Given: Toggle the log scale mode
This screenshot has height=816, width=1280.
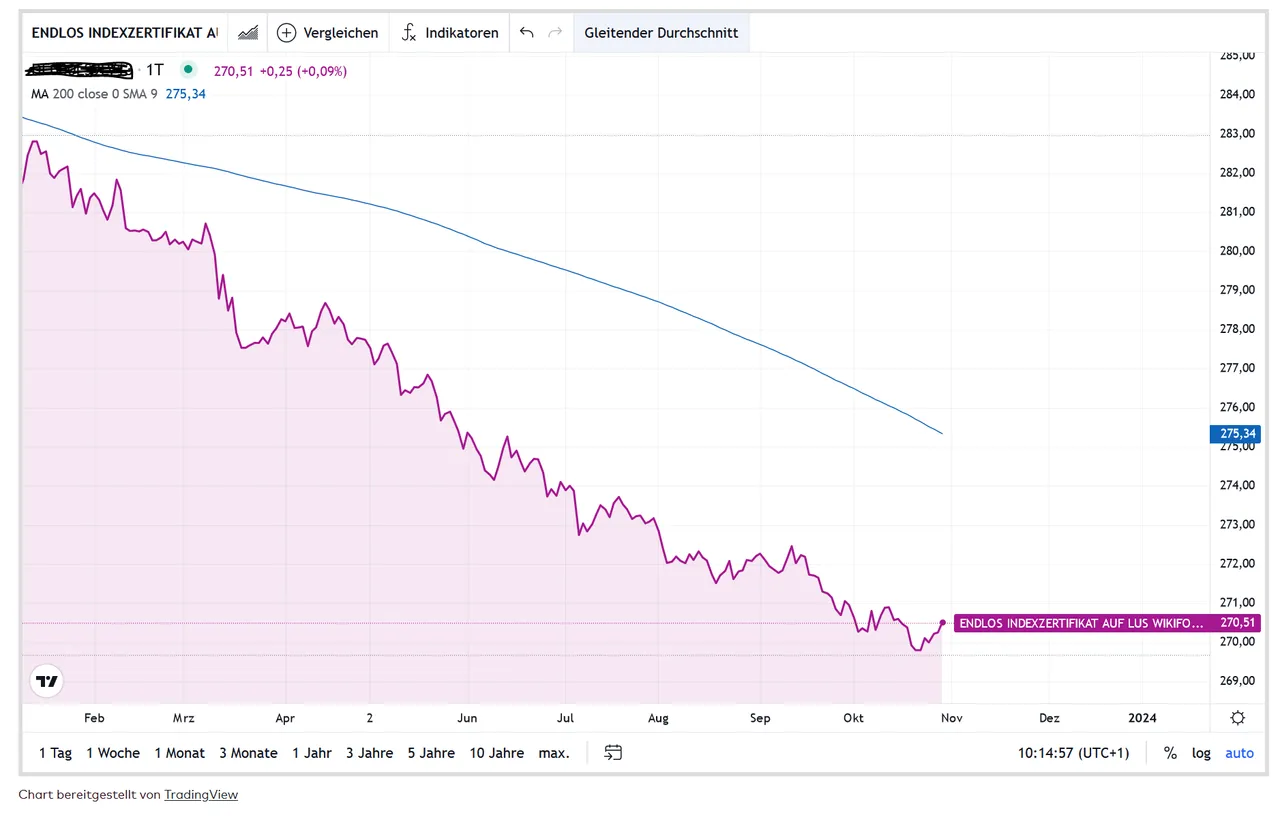Looking at the screenshot, I should pos(1201,753).
